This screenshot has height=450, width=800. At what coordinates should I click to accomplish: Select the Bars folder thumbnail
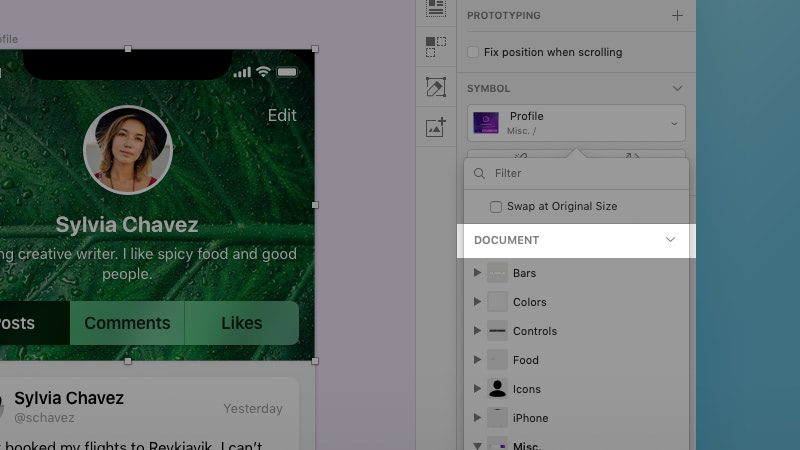tap(497, 273)
